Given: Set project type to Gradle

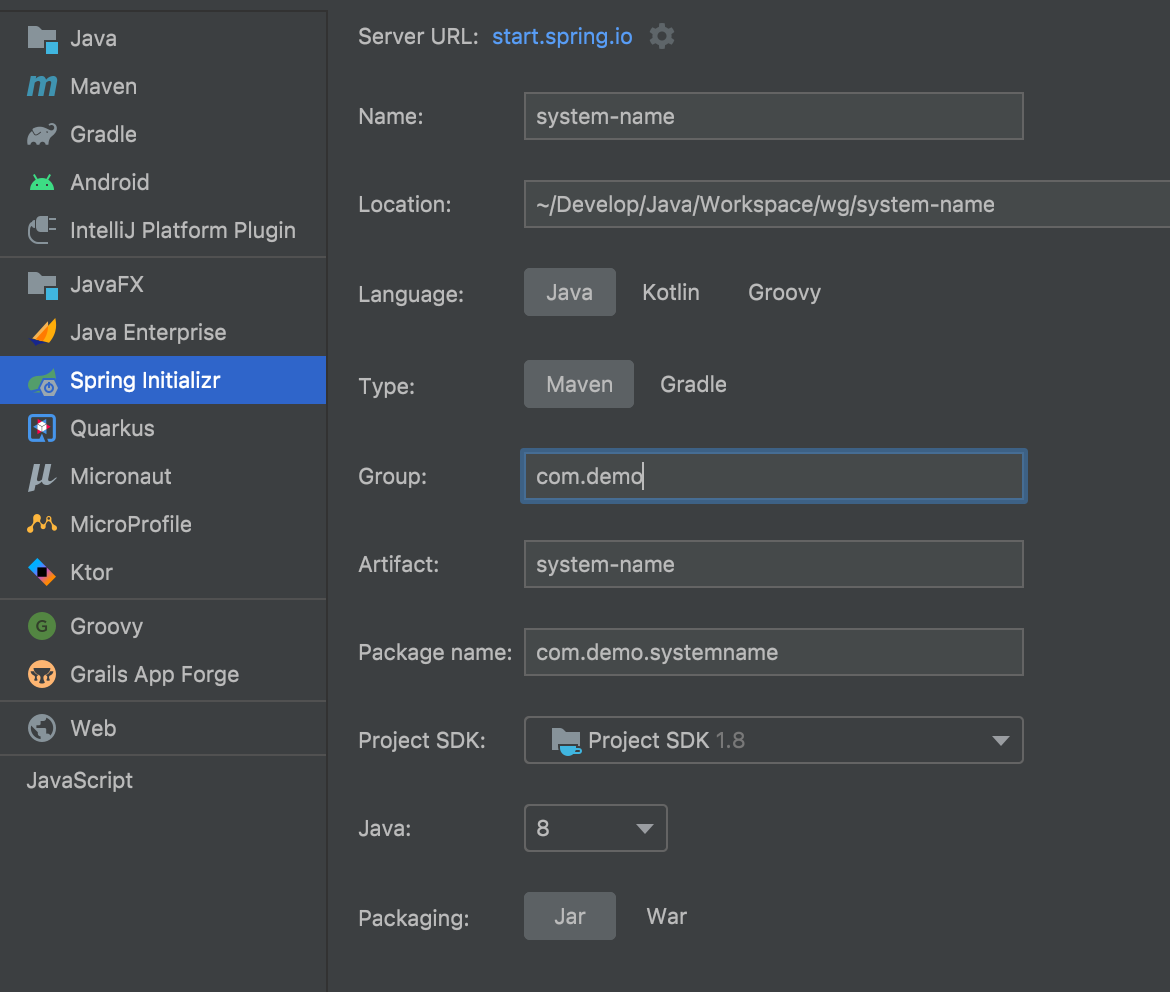Looking at the screenshot, I should pyautogui.click(x=693, y=384).
